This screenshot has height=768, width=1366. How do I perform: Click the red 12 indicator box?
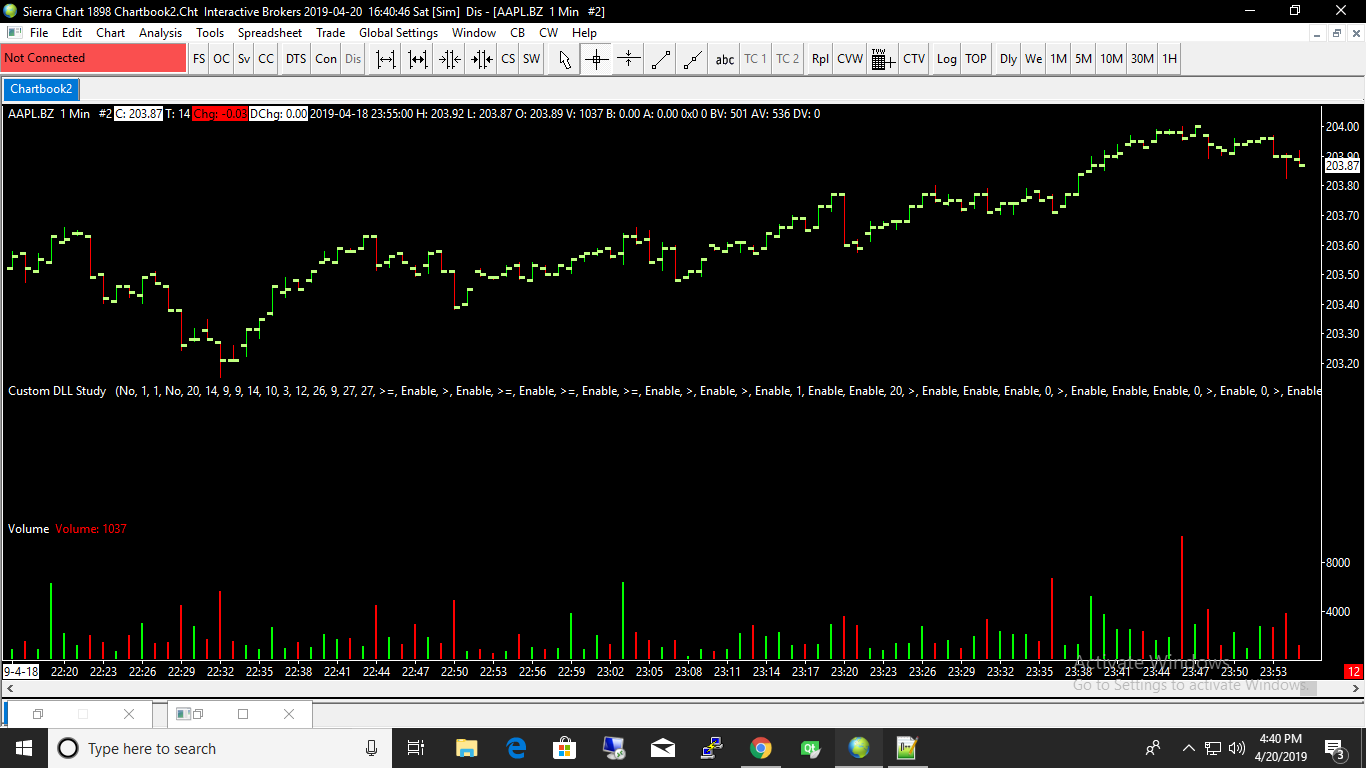click(x=1354, y=672)
